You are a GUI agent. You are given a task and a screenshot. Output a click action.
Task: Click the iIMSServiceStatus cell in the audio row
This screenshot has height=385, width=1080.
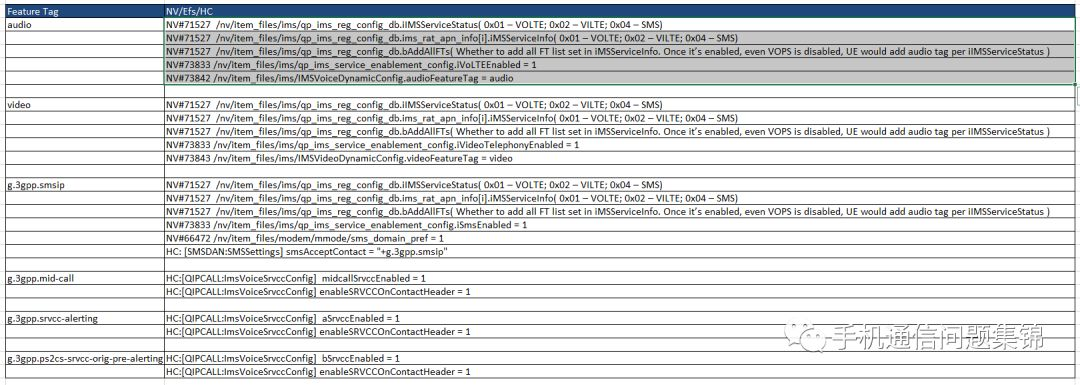(x=619, y=25)
